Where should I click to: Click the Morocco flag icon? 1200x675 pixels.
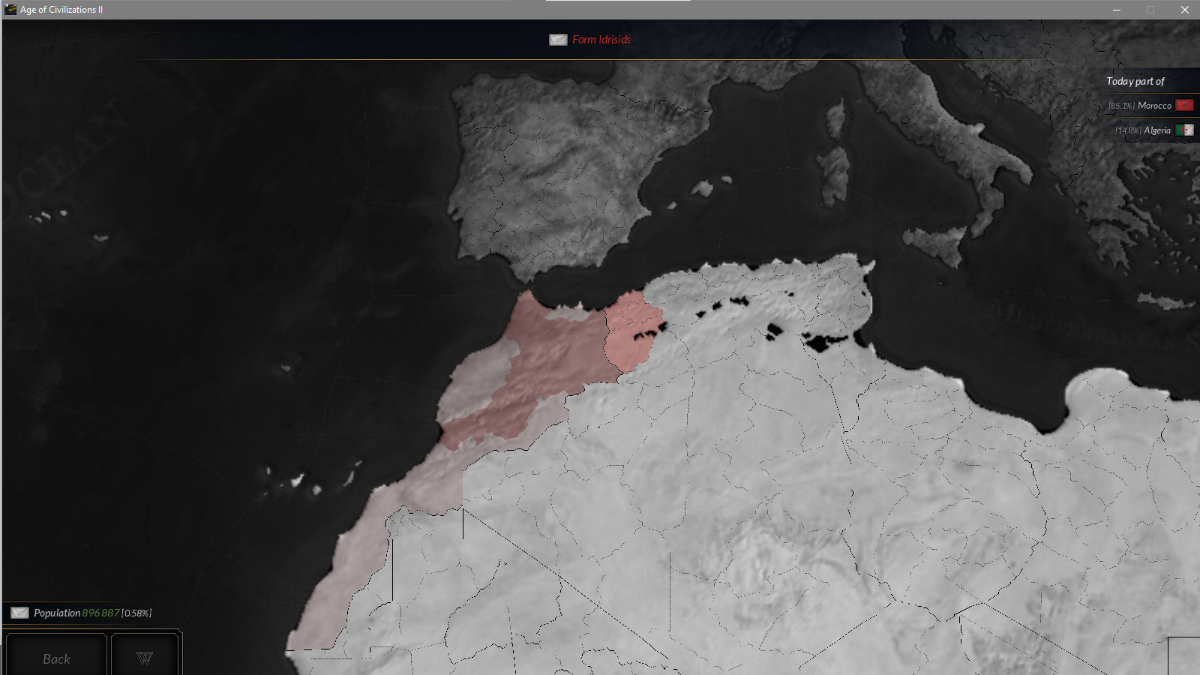(1185, 105)
